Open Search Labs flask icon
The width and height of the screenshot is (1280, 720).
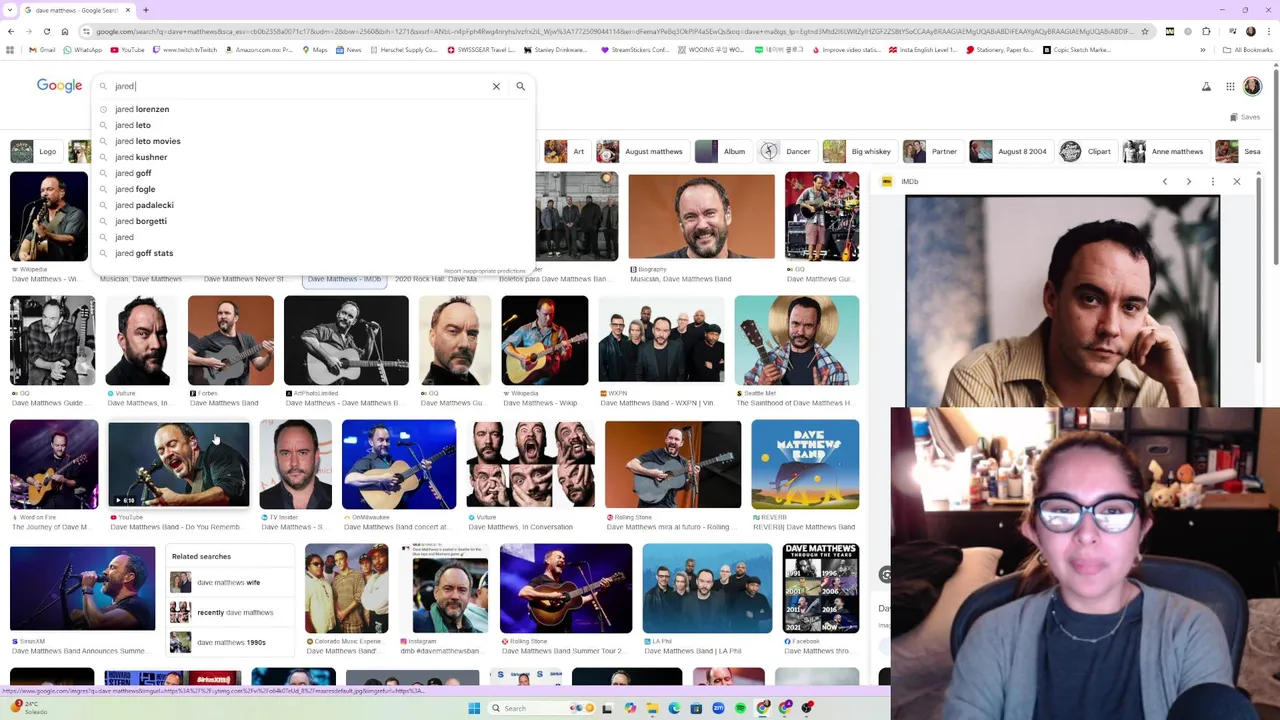pyautogui.click(x=1207, y=86)
